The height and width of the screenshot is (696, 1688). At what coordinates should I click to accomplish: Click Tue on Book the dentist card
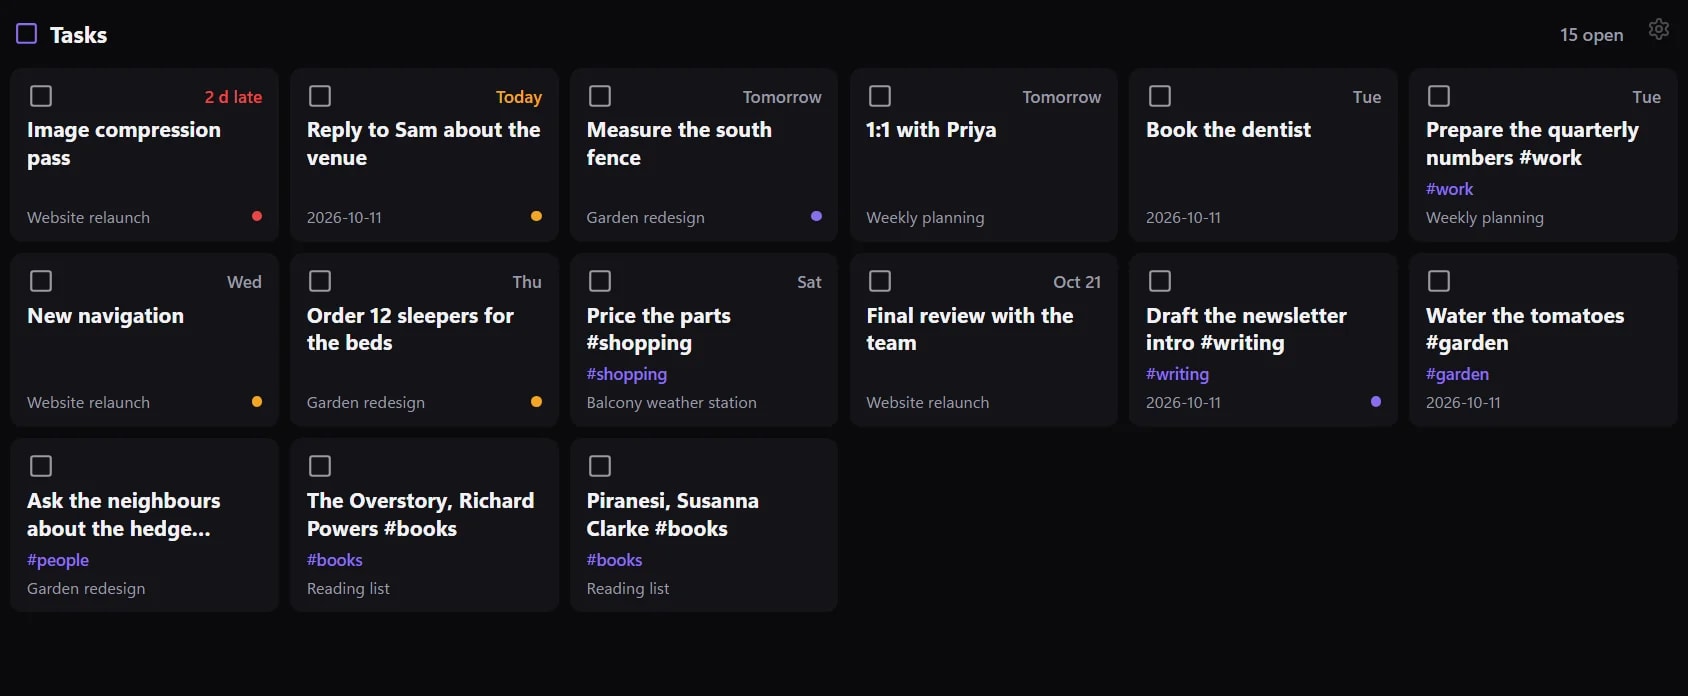click(1367, 97)
